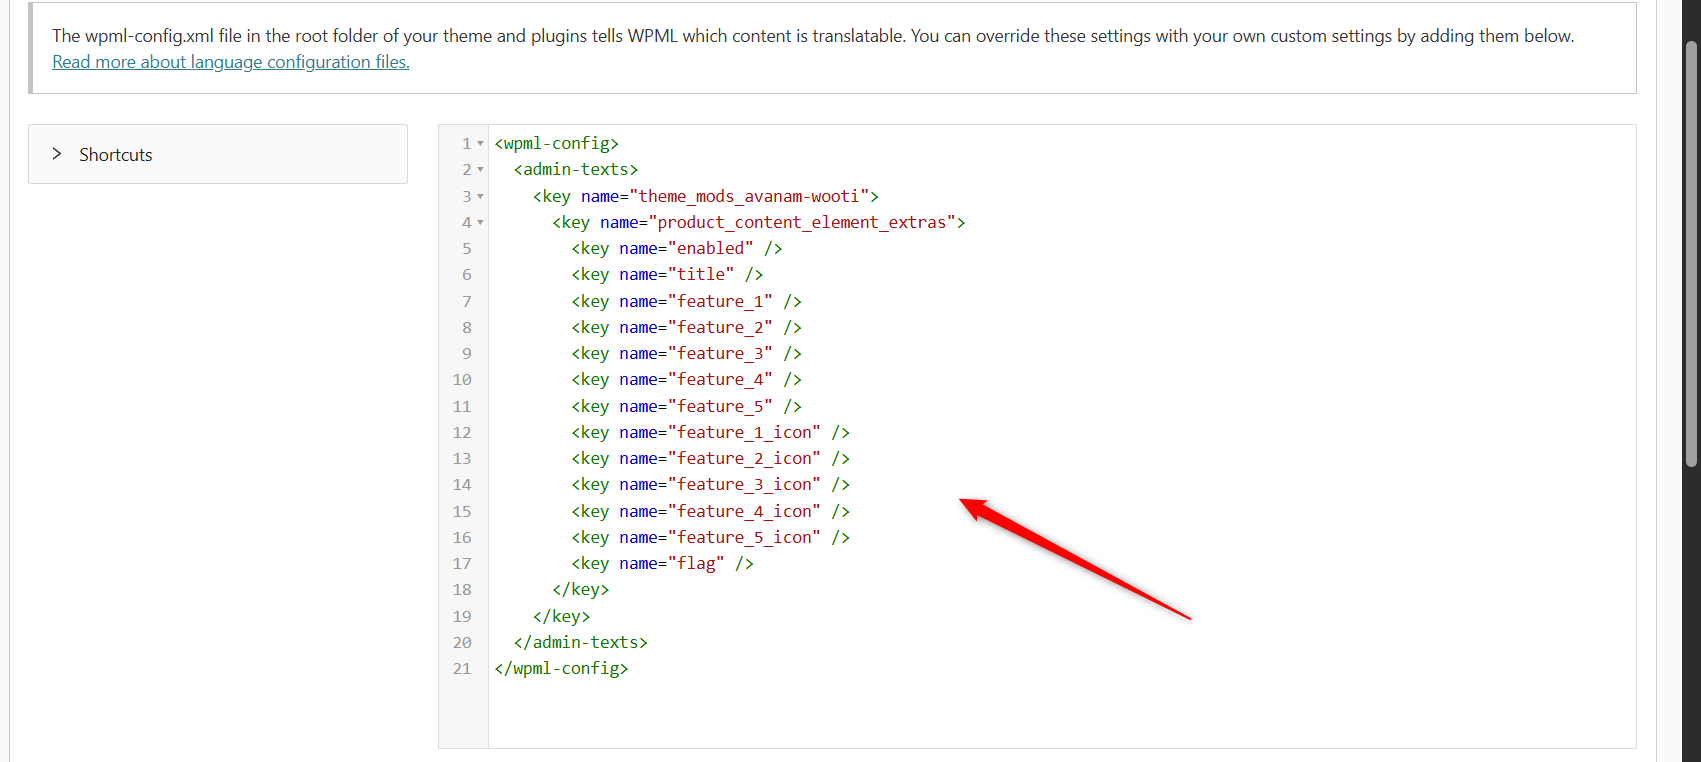
Task: Click the feature_2_icon key line
Action: tap(710, 458)
